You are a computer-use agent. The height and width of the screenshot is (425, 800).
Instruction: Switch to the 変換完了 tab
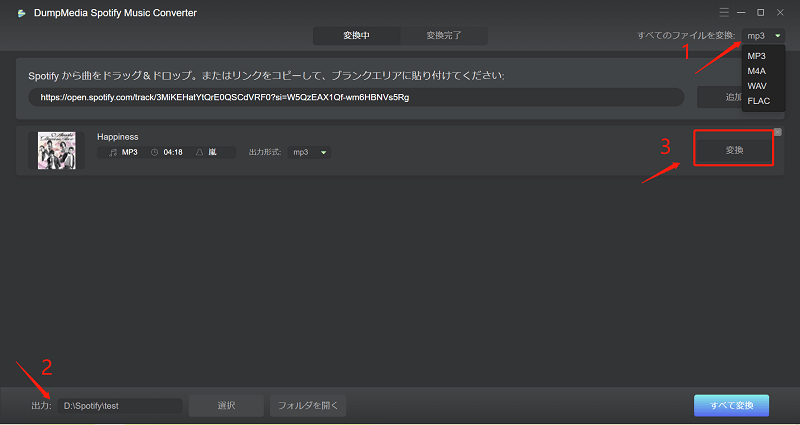(444, 36)
